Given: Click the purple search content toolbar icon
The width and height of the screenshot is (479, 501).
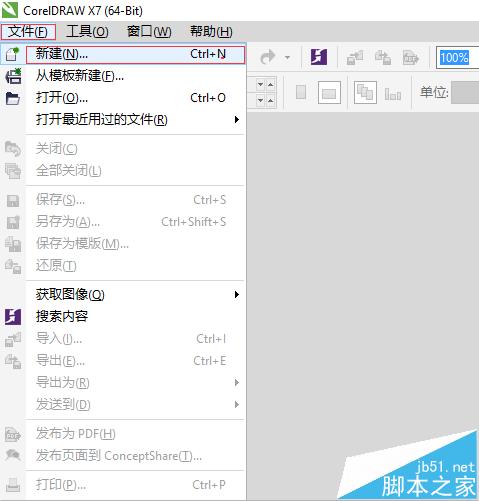Looking at the screenshot, I should pos(319,57).
